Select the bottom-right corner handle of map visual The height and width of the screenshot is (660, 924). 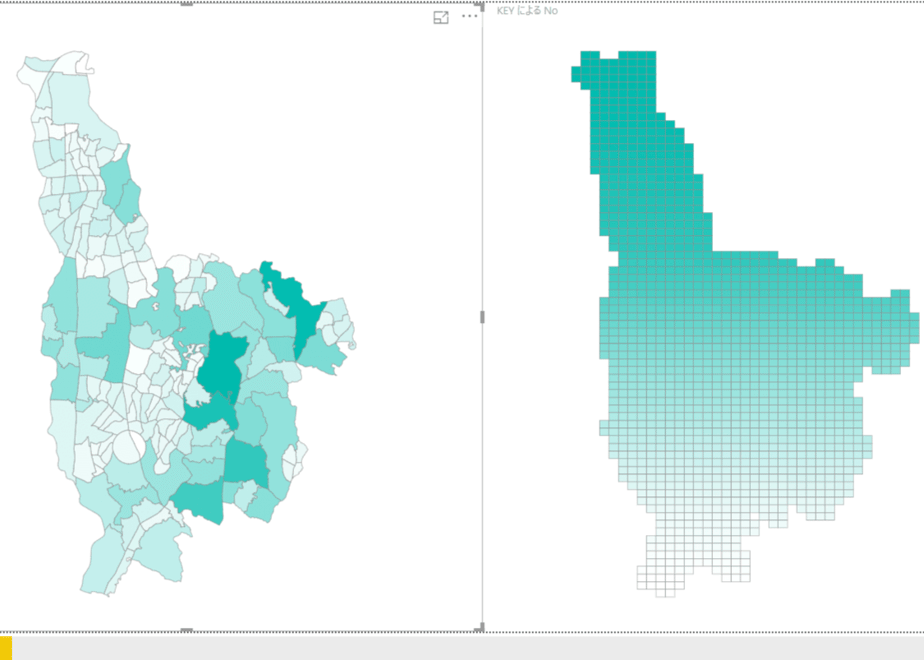pyautogui.click(x=481, y=628)
